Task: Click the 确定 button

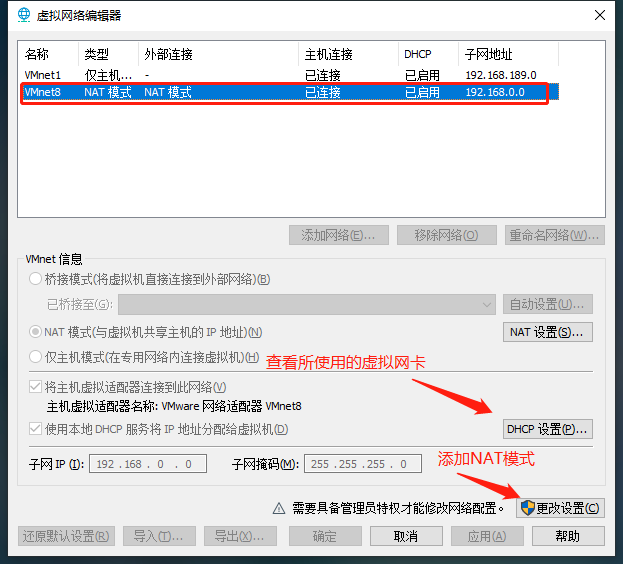Action: [325, 536]
